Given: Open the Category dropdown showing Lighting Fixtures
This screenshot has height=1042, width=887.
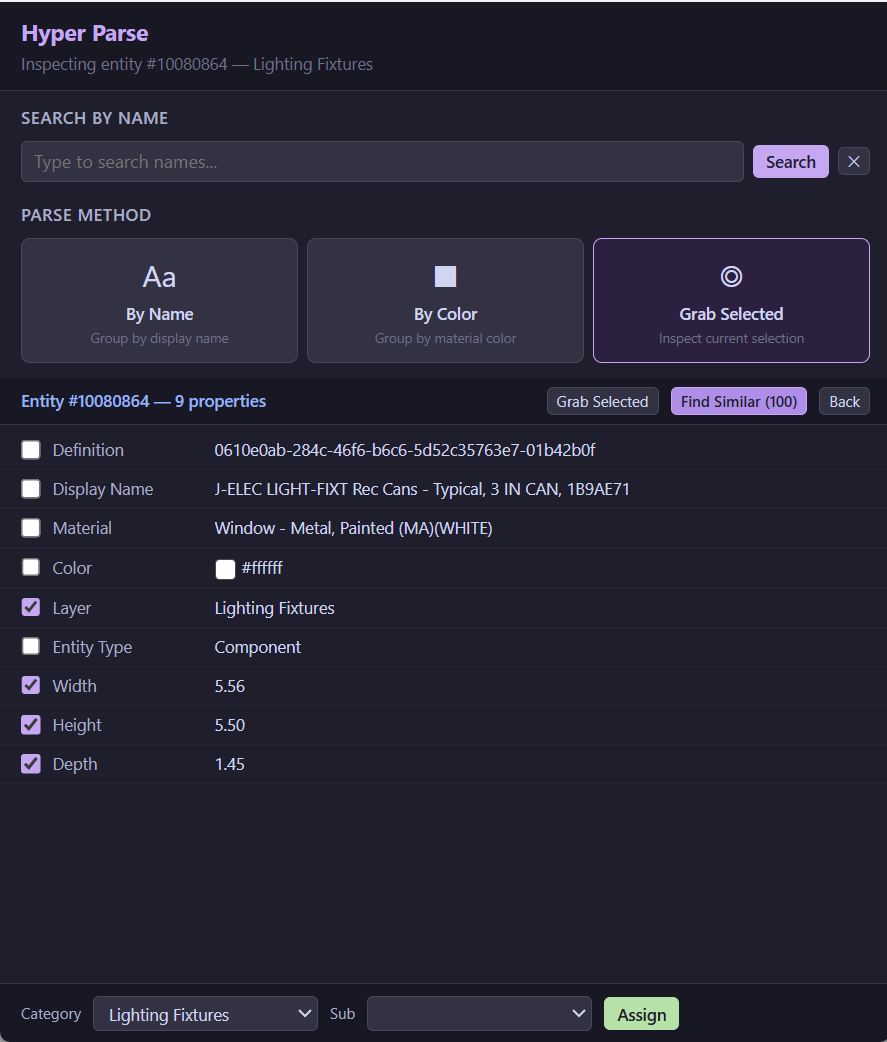Looking at the screenshot, I should (205, 1014).
